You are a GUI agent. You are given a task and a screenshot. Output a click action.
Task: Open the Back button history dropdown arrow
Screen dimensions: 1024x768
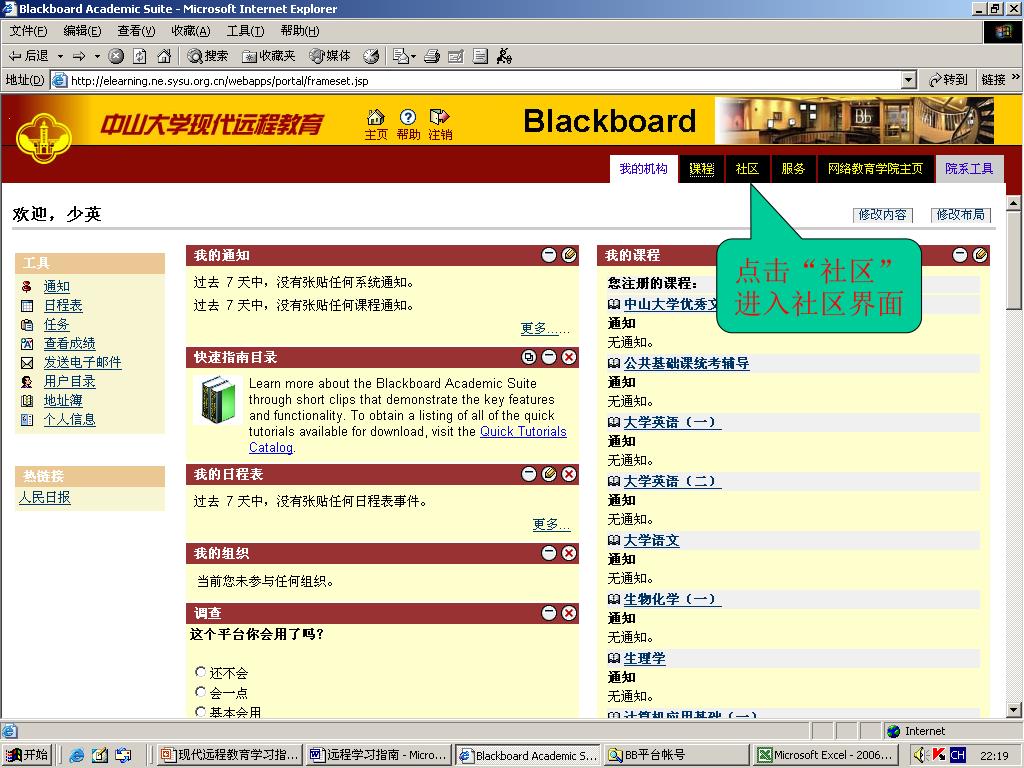(60, 56)
